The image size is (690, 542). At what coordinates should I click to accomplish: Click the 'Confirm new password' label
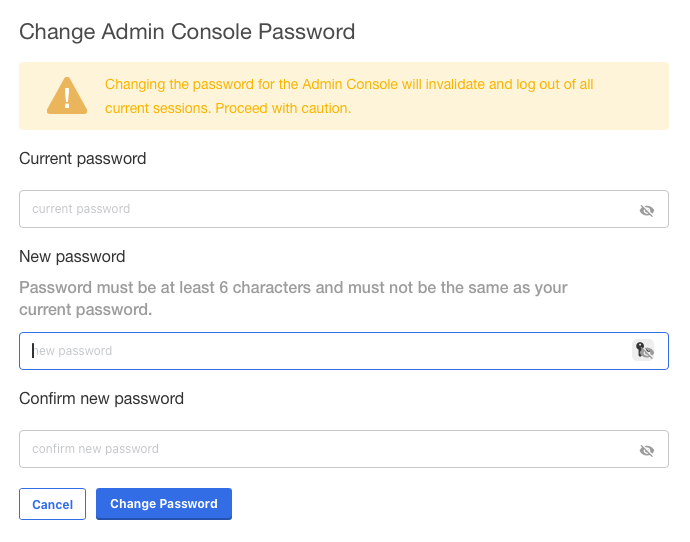point(101,398)
